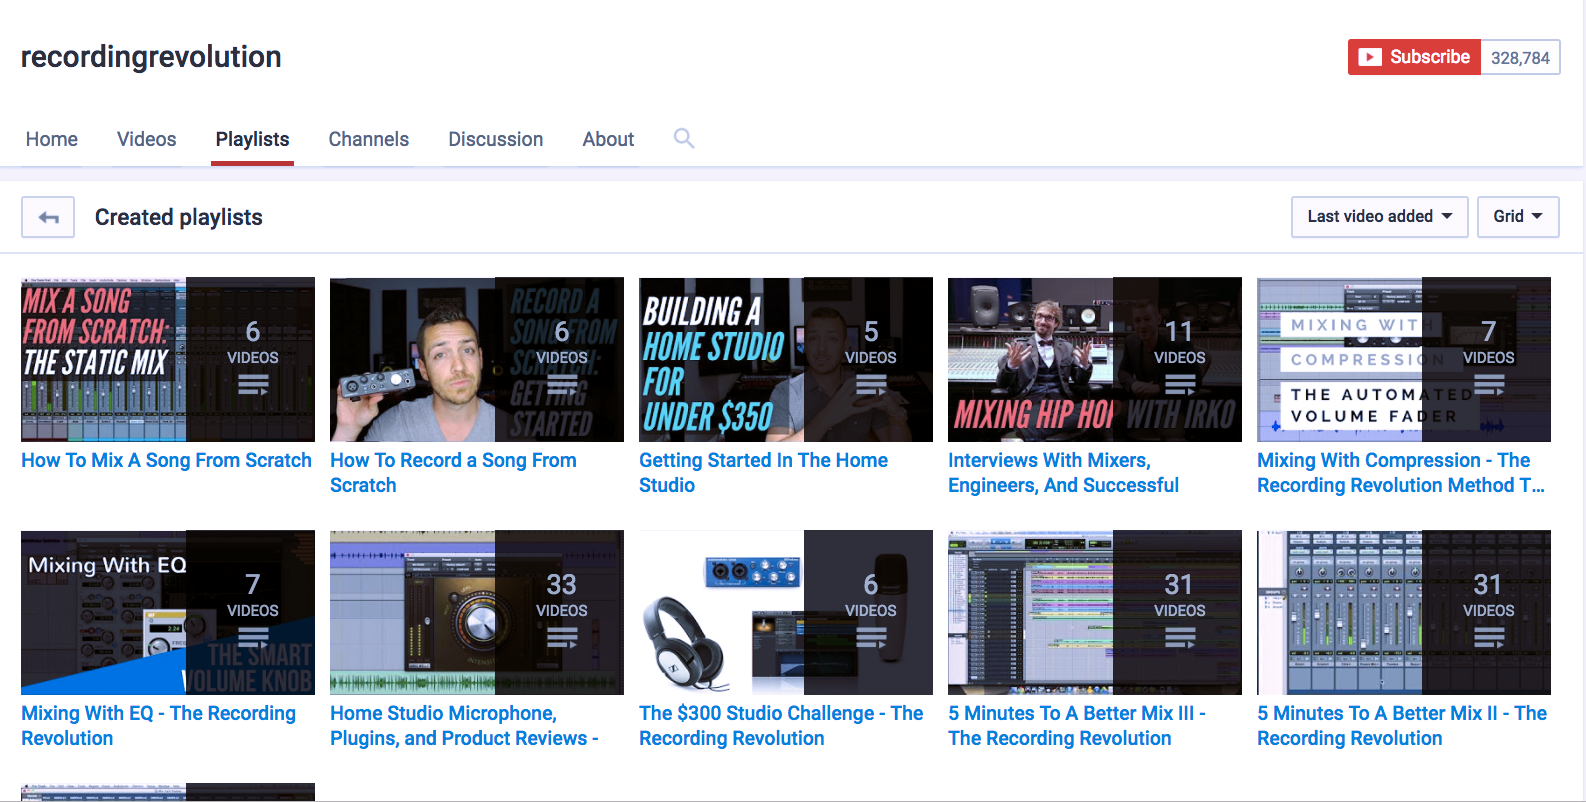Click the channel search magnifier icon

pos(684,138)
